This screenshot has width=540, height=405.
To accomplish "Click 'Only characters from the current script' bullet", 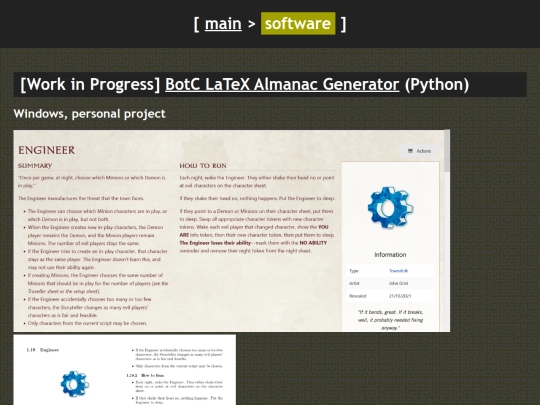I will click(x=87, y=323).
